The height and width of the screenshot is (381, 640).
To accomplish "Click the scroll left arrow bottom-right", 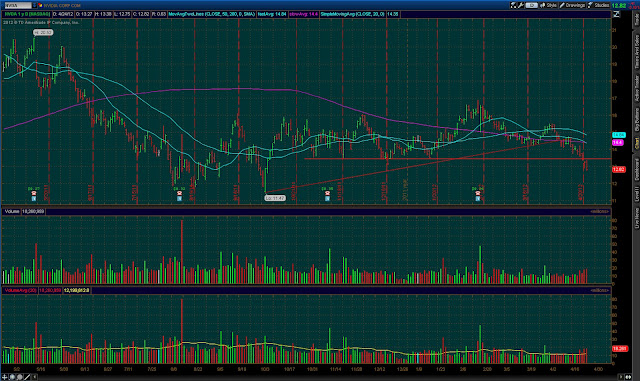I will 621,377.
